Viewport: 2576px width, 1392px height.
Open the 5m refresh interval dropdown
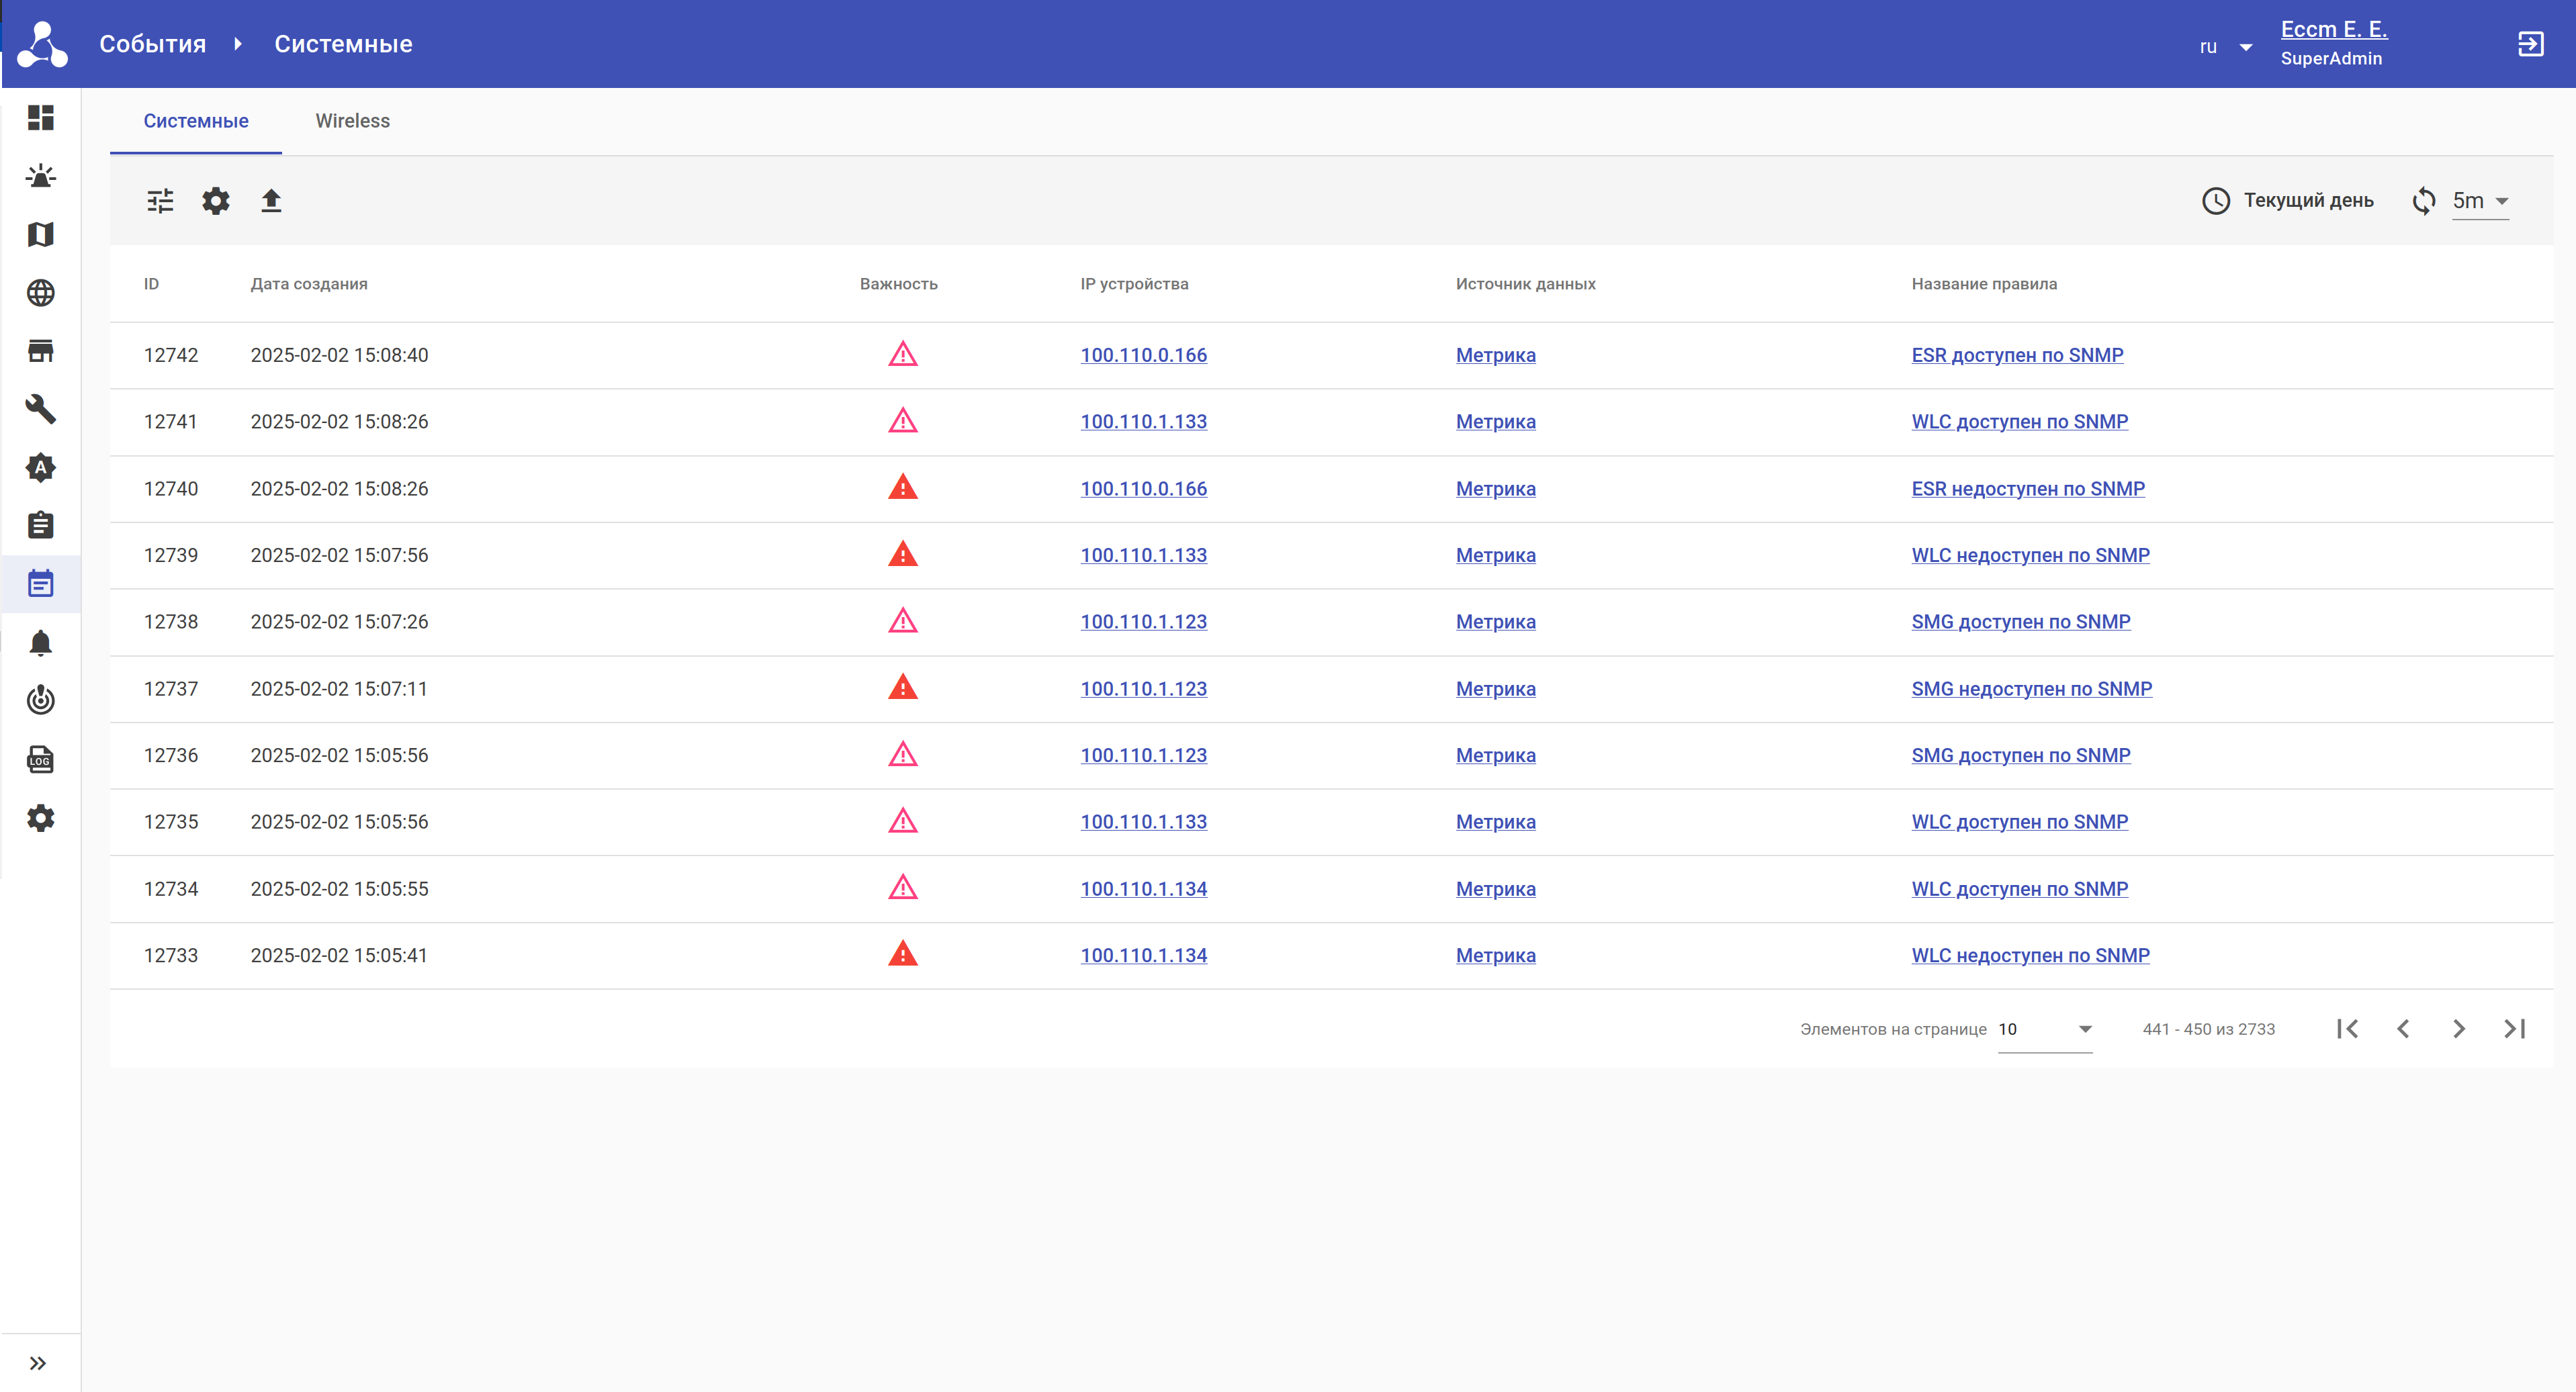click(2480, 201)
